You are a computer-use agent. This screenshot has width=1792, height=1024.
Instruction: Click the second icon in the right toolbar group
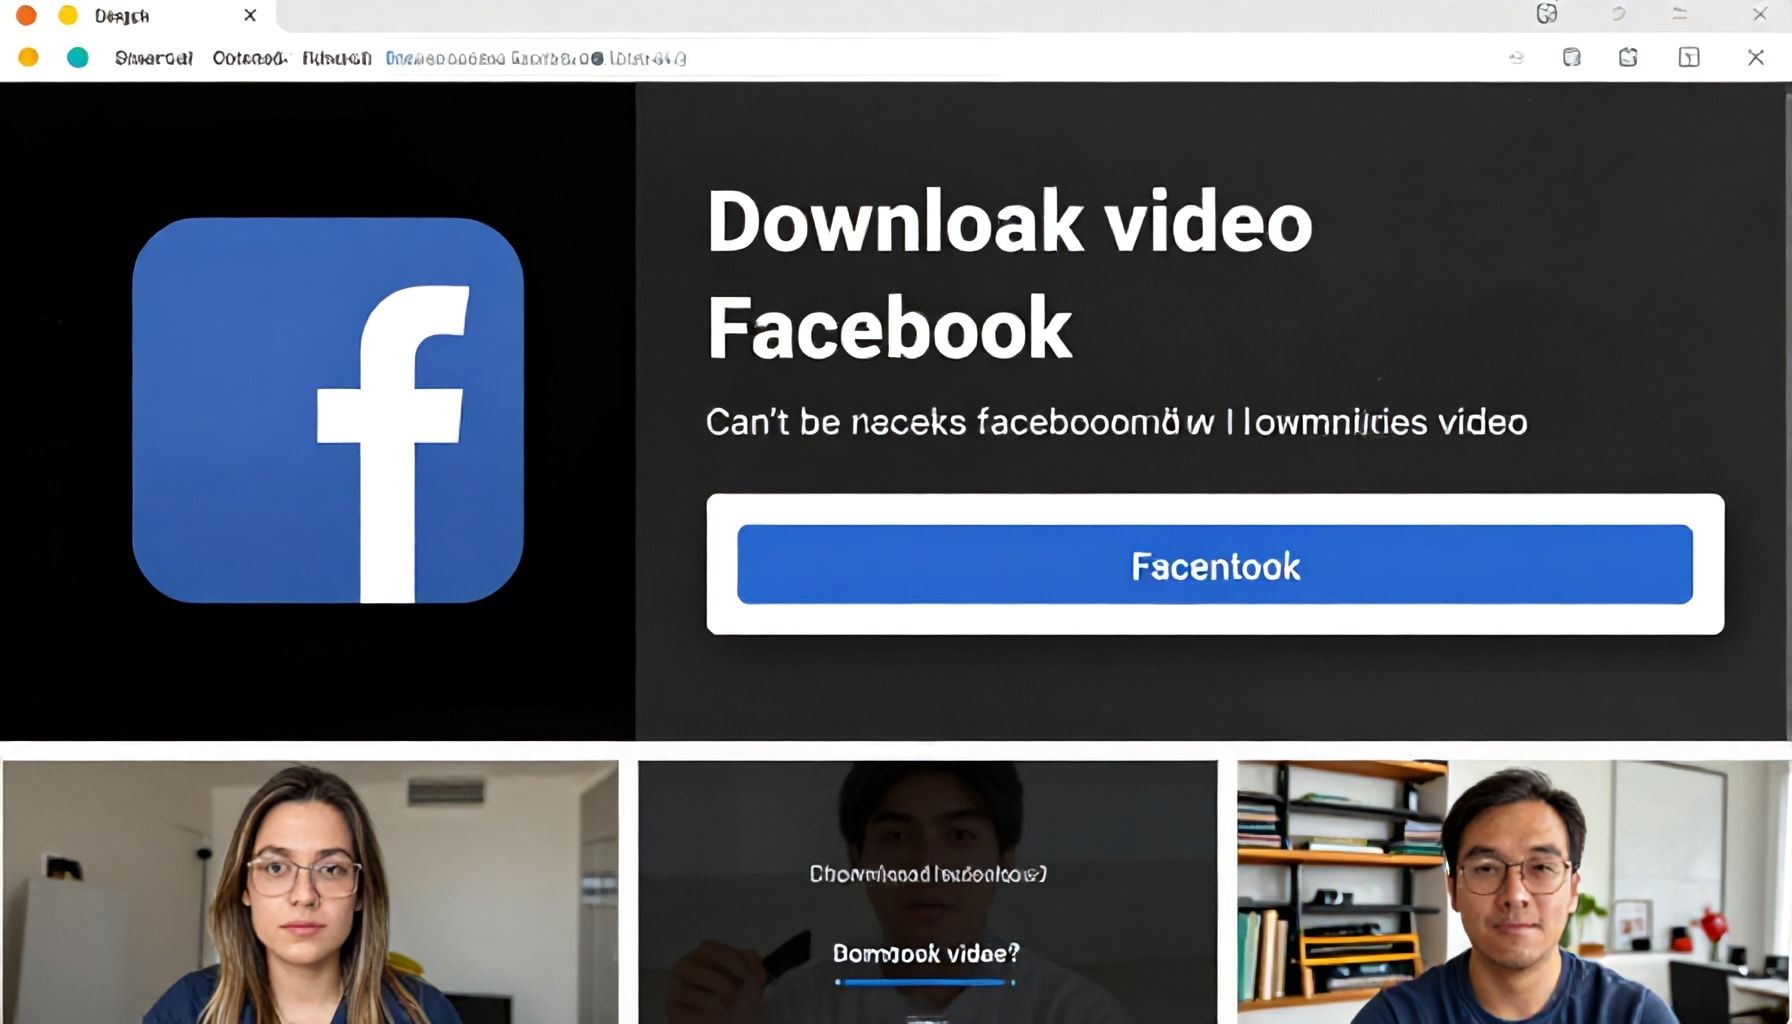point(1571,58)
